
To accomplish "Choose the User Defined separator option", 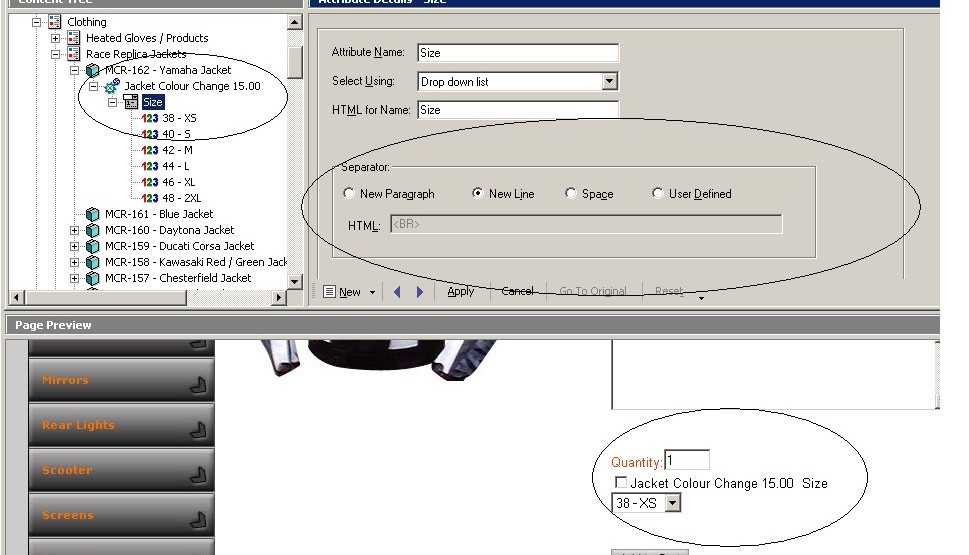I will click(658, 194).
